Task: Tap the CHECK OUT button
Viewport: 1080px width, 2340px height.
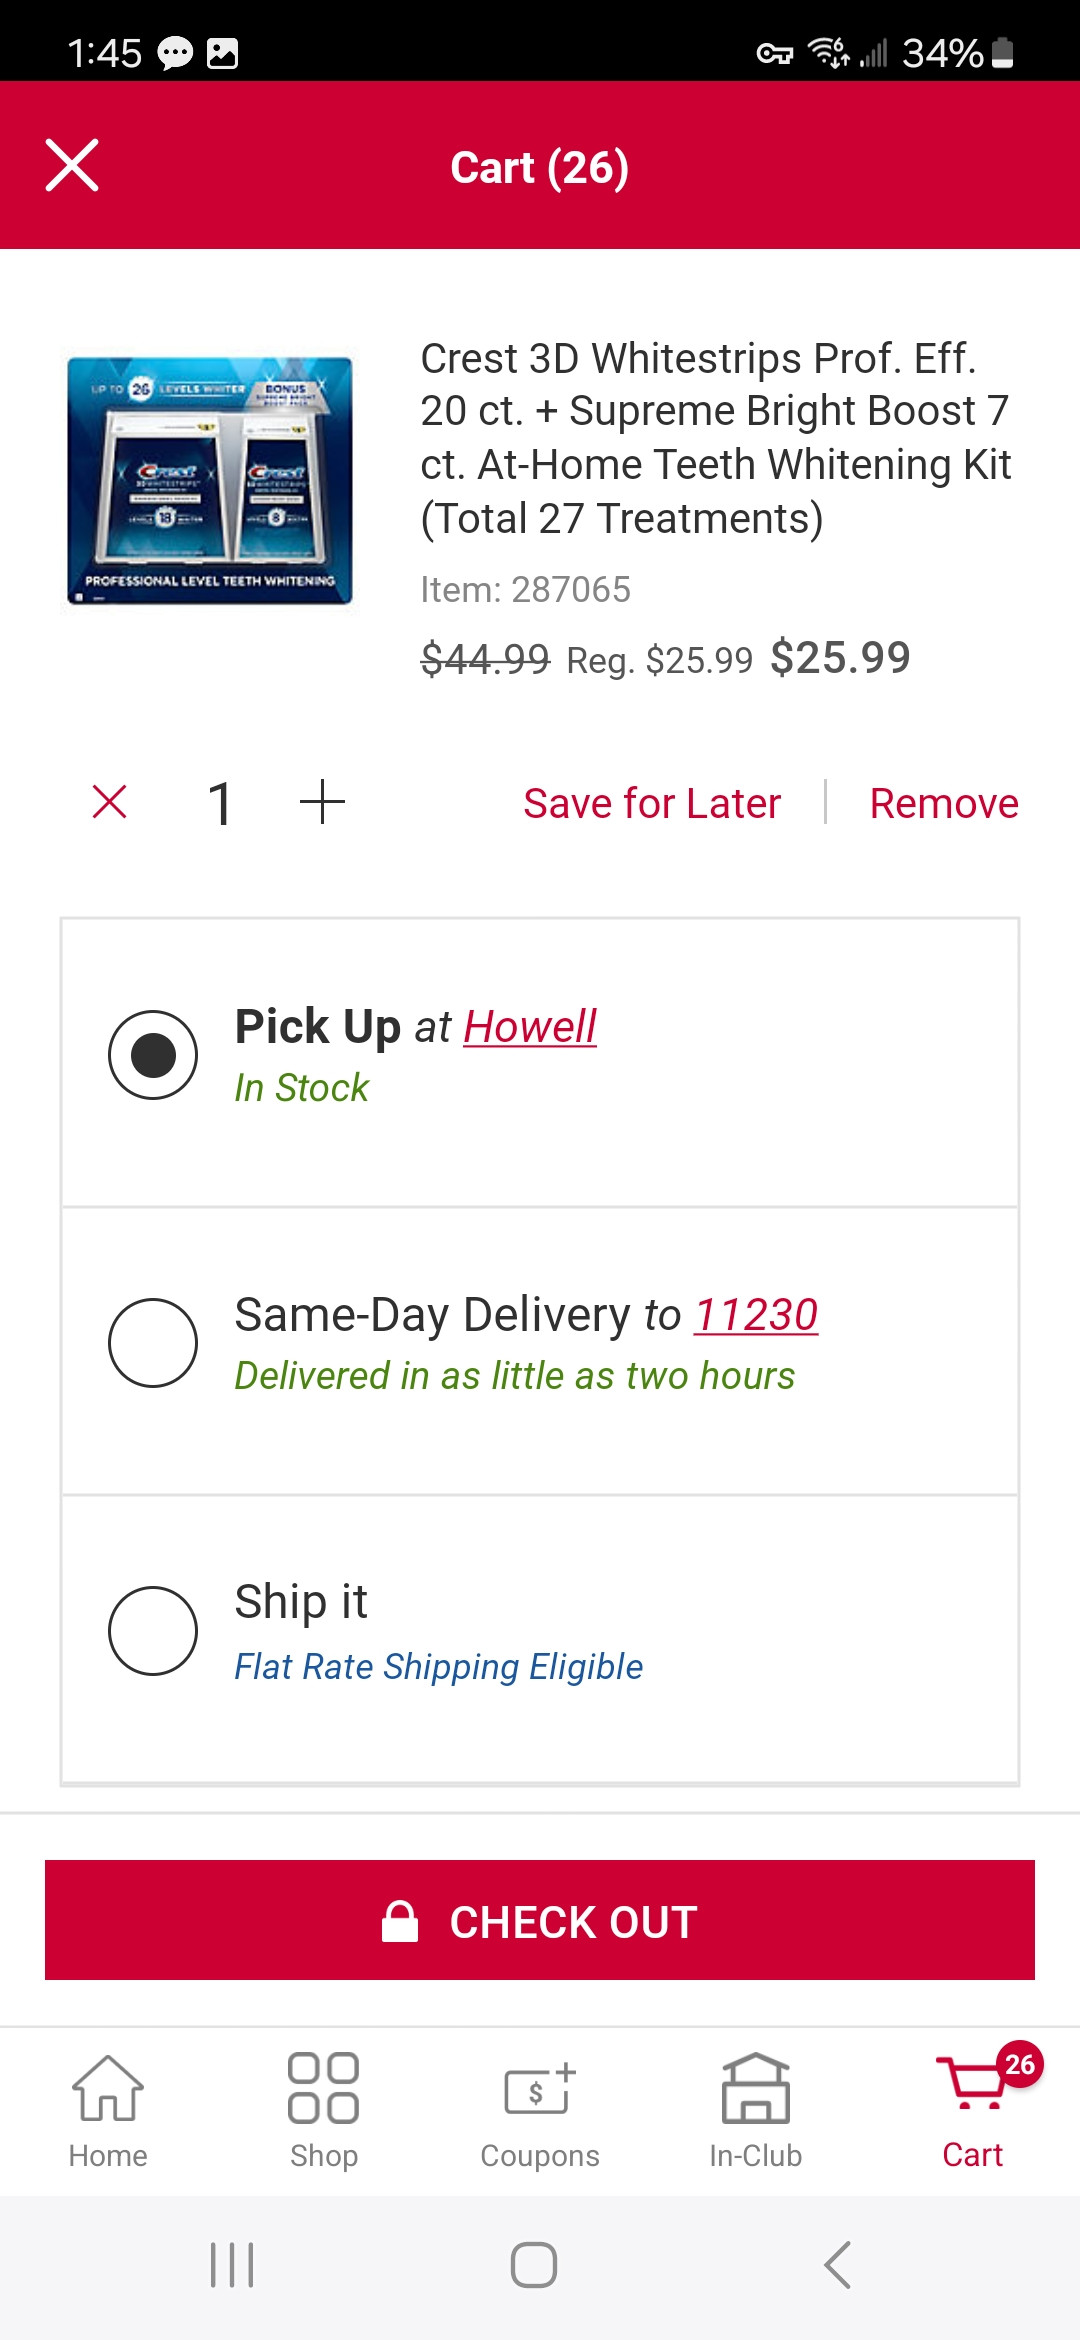Action: (540, 1920)
